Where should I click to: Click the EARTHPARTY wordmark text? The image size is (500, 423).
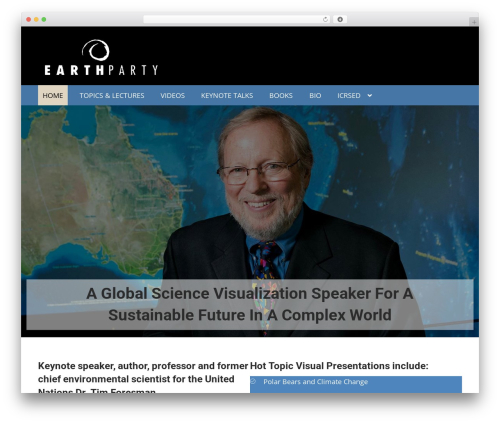[x=101, y=70]
